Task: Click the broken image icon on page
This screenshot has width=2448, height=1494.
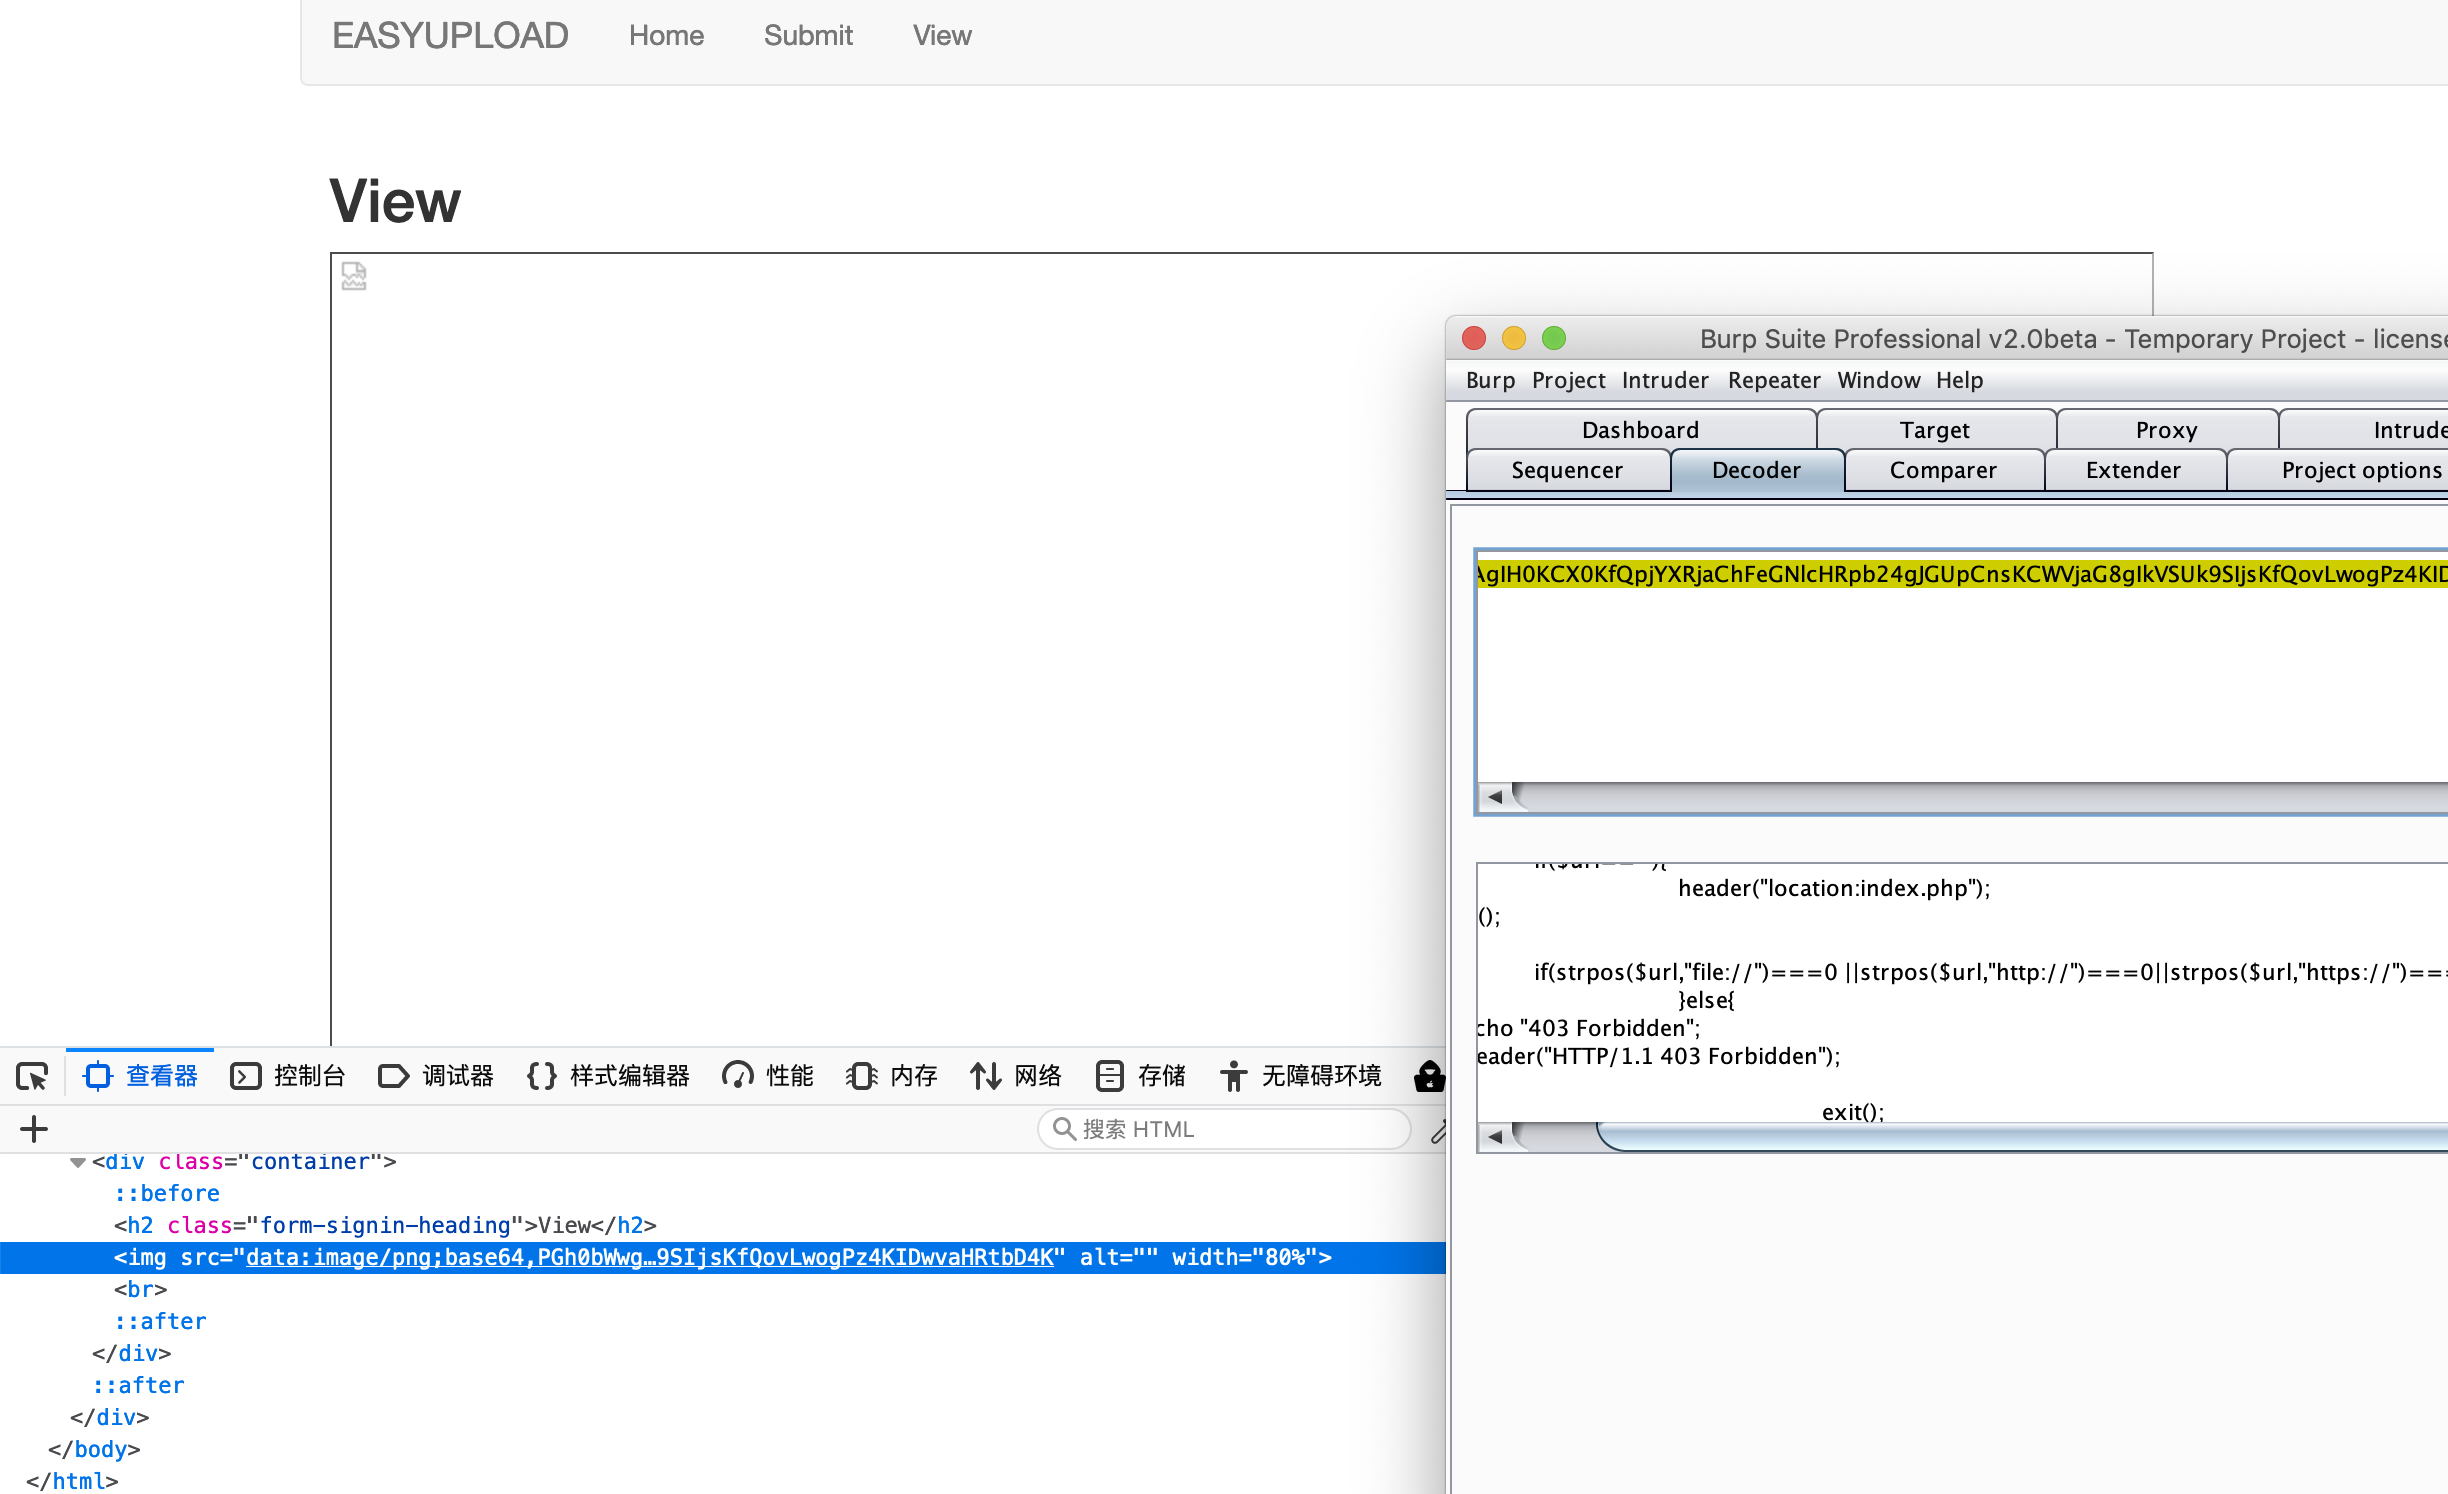Action: [354, 276]
